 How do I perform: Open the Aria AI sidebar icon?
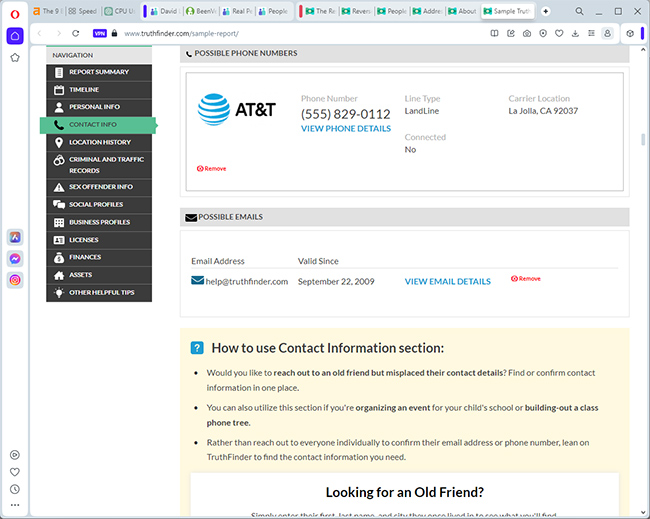click(x=15, y=237)
